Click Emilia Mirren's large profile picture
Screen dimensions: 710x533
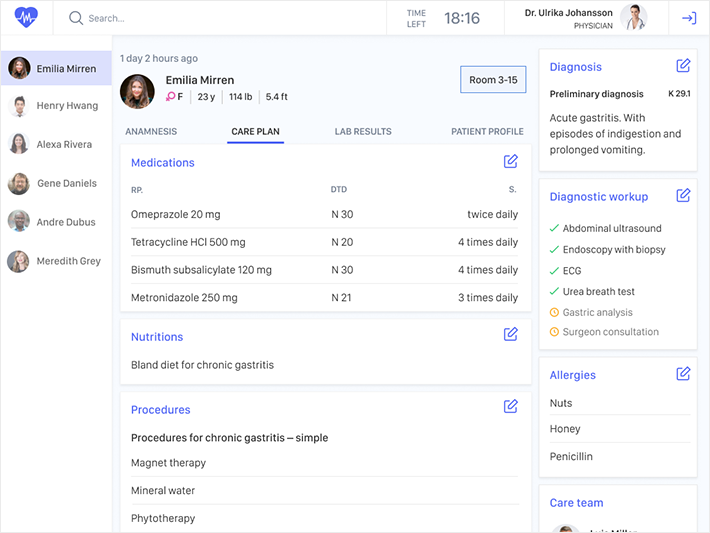tap(137, 91)
